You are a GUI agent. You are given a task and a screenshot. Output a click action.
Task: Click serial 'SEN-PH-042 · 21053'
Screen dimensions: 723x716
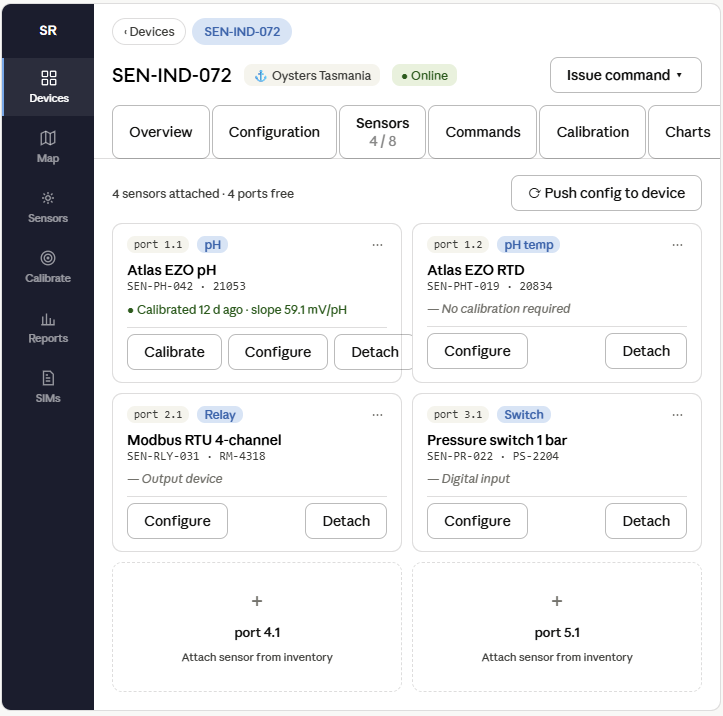tap(186, 286)
